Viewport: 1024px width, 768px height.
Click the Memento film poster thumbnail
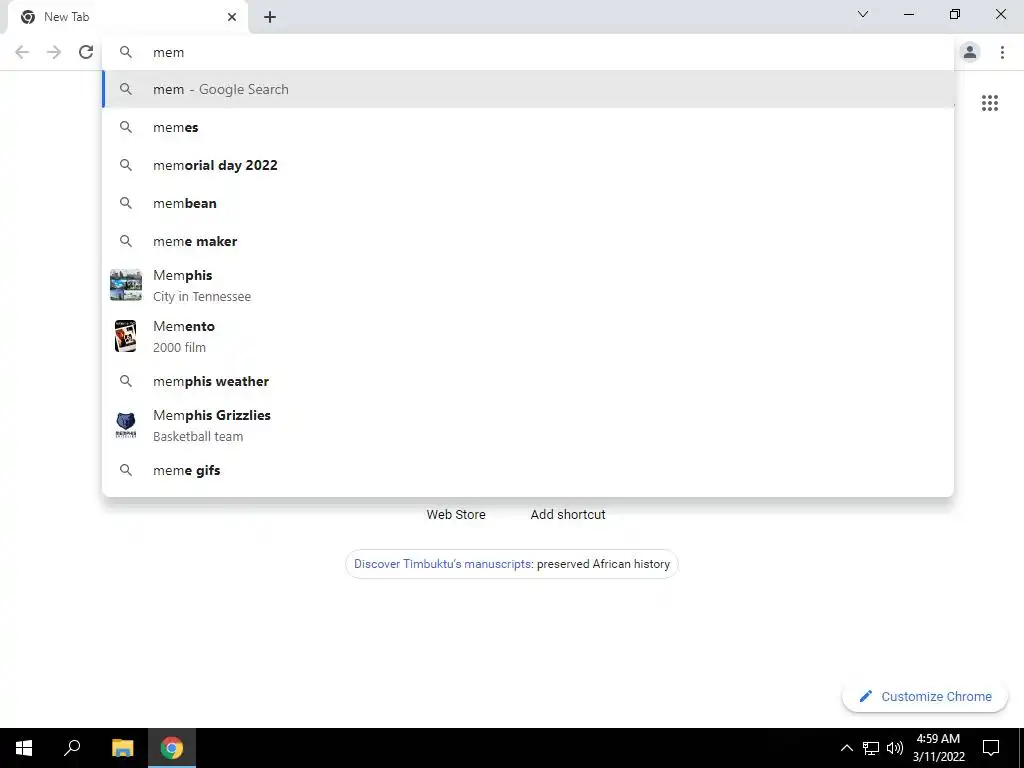[x=125, y=336]
